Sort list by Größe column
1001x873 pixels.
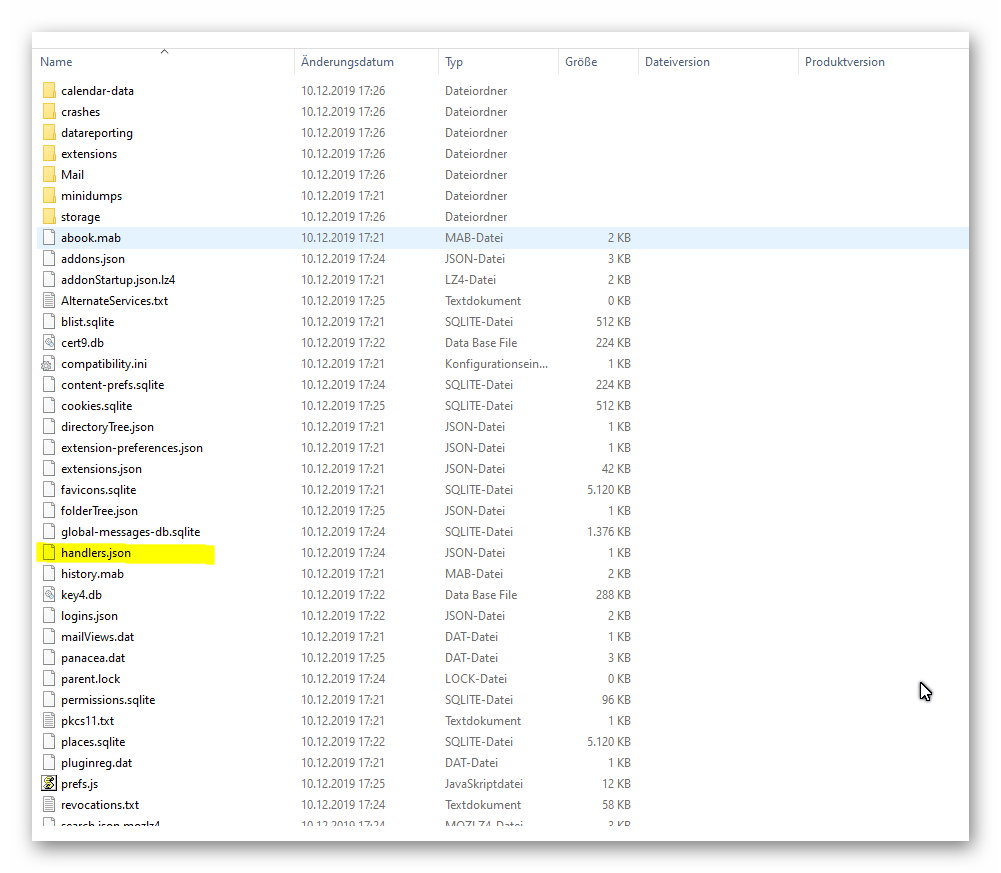click(581, 62)
